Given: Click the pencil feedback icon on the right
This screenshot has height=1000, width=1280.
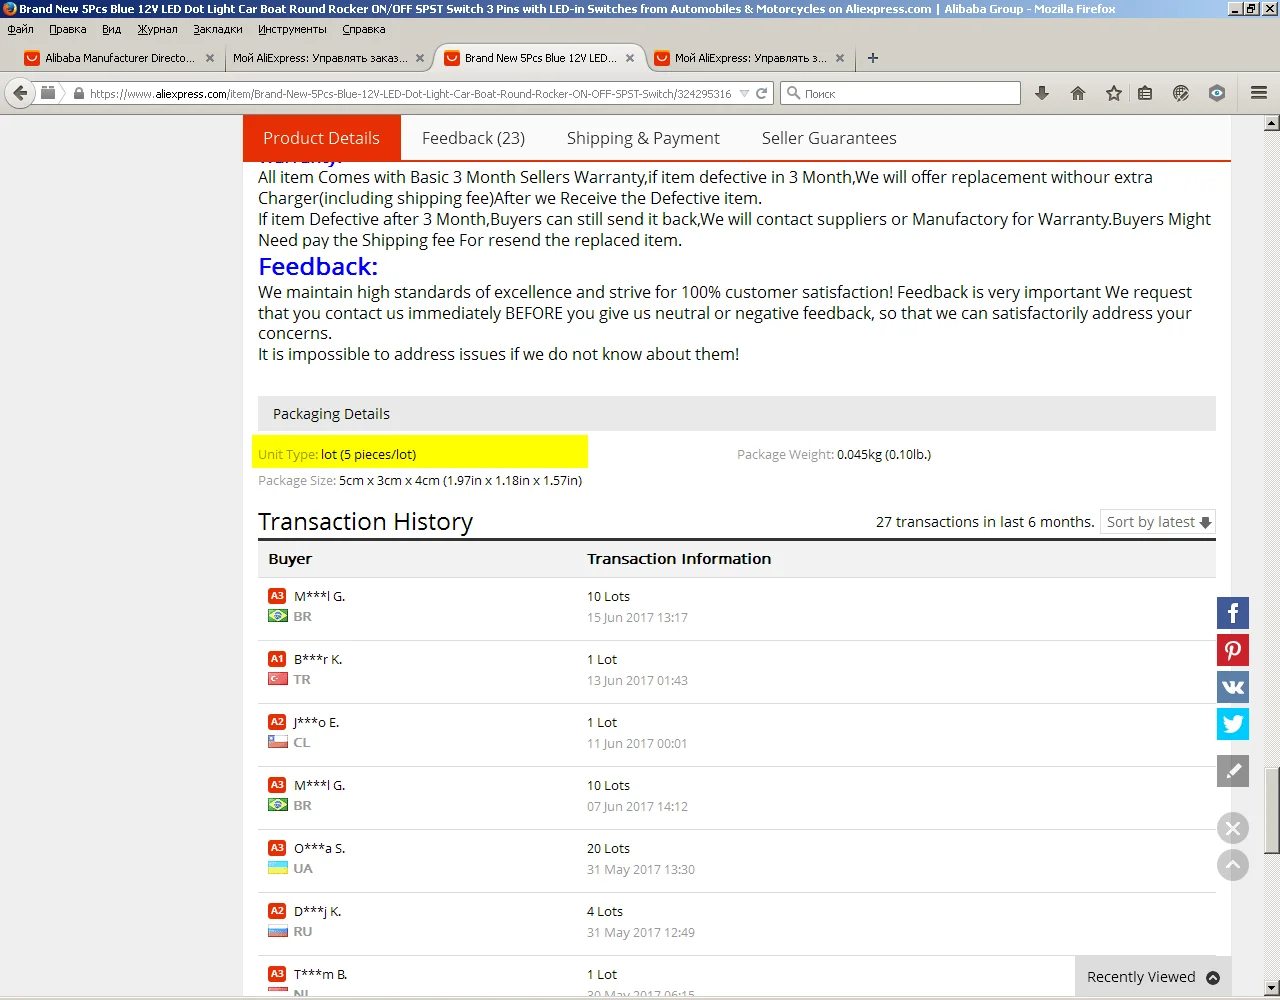Looking at the screenshot, I should pyautogui.click(x=1233, y=771).
